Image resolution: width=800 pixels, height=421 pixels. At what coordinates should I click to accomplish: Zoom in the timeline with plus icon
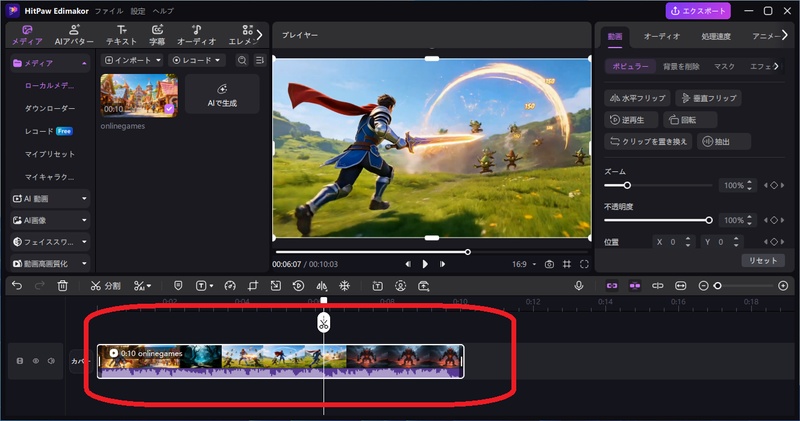tap(783, 286)
